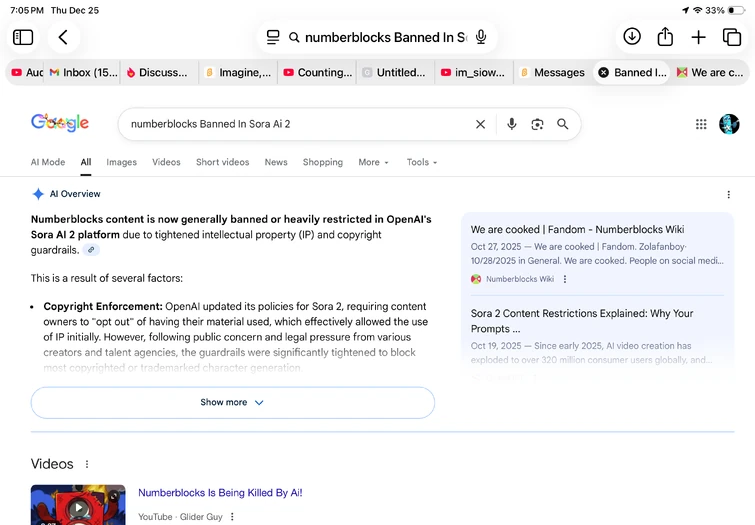Expand AI Overview with Show more
This screenshot has height=525, width=755.
[232, 402]
